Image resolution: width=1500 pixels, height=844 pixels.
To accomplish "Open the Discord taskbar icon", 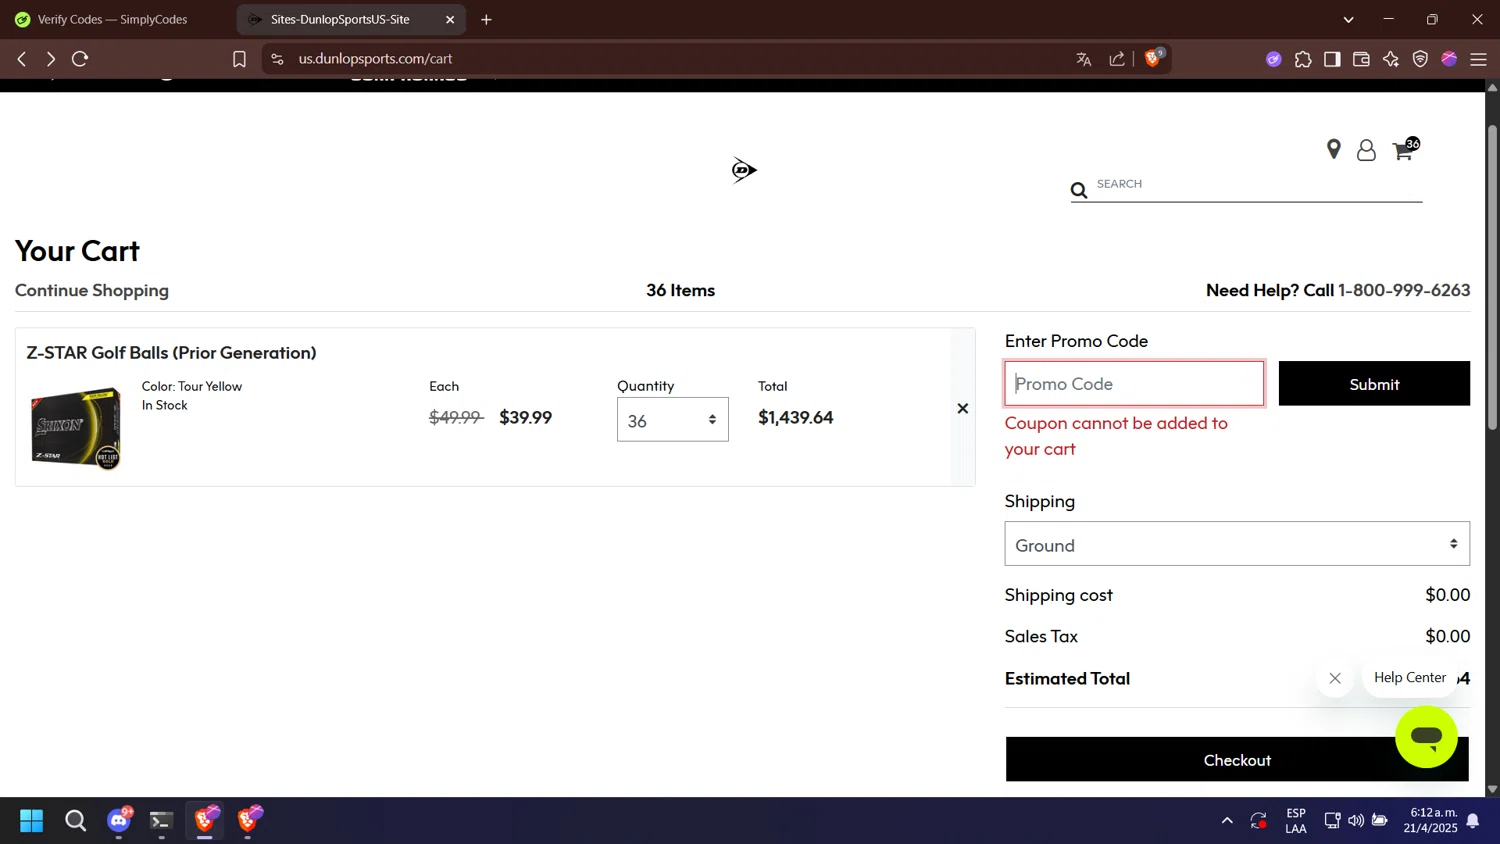I will pyautogui.click(x=119, y=820).
